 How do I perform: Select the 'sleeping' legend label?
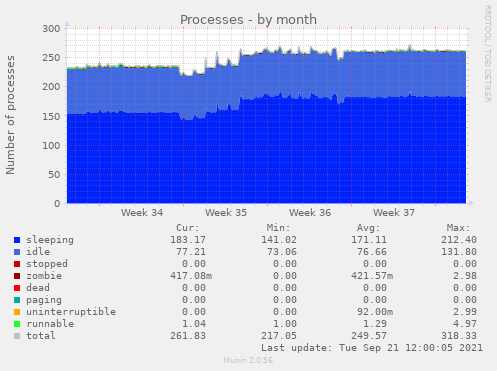(50, 240)
